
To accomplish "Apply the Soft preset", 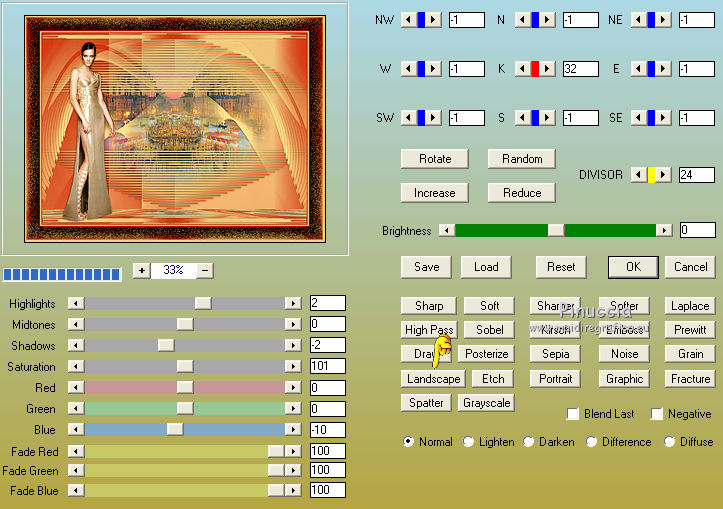I will coord(489,306).
